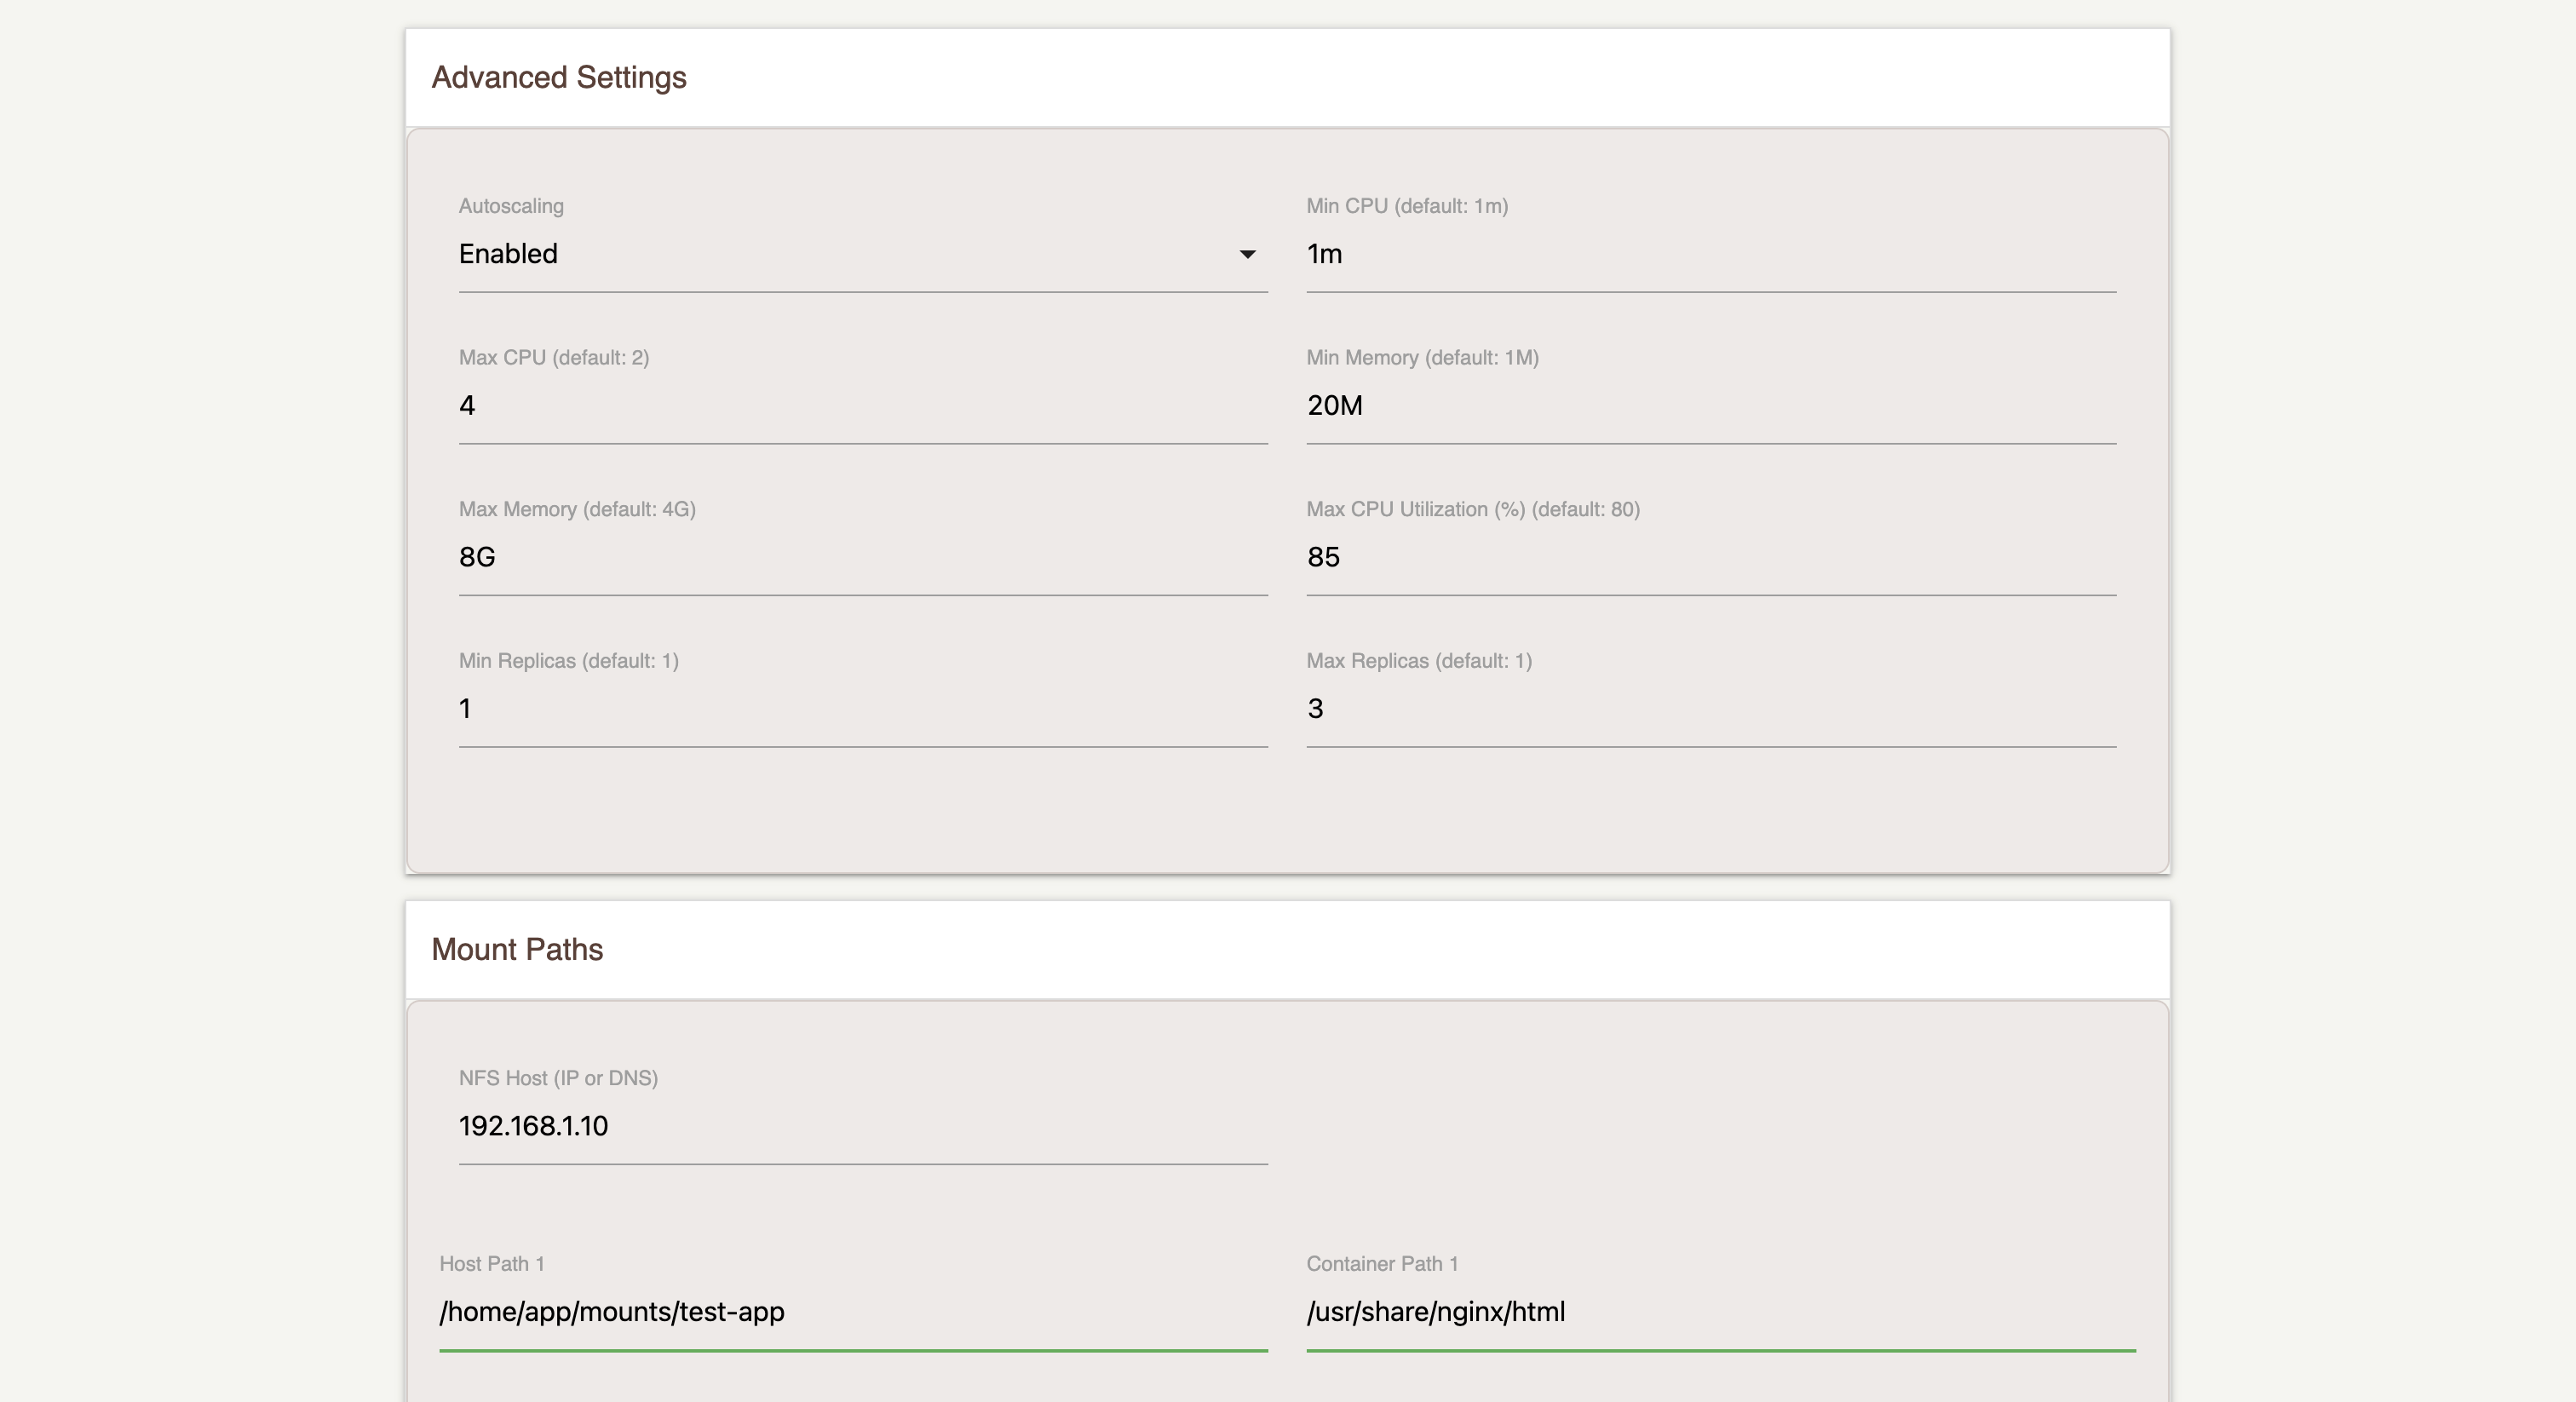Click the Container Path 1 field
The image size is (2576, 1402).
(x=1720, y=1312)
